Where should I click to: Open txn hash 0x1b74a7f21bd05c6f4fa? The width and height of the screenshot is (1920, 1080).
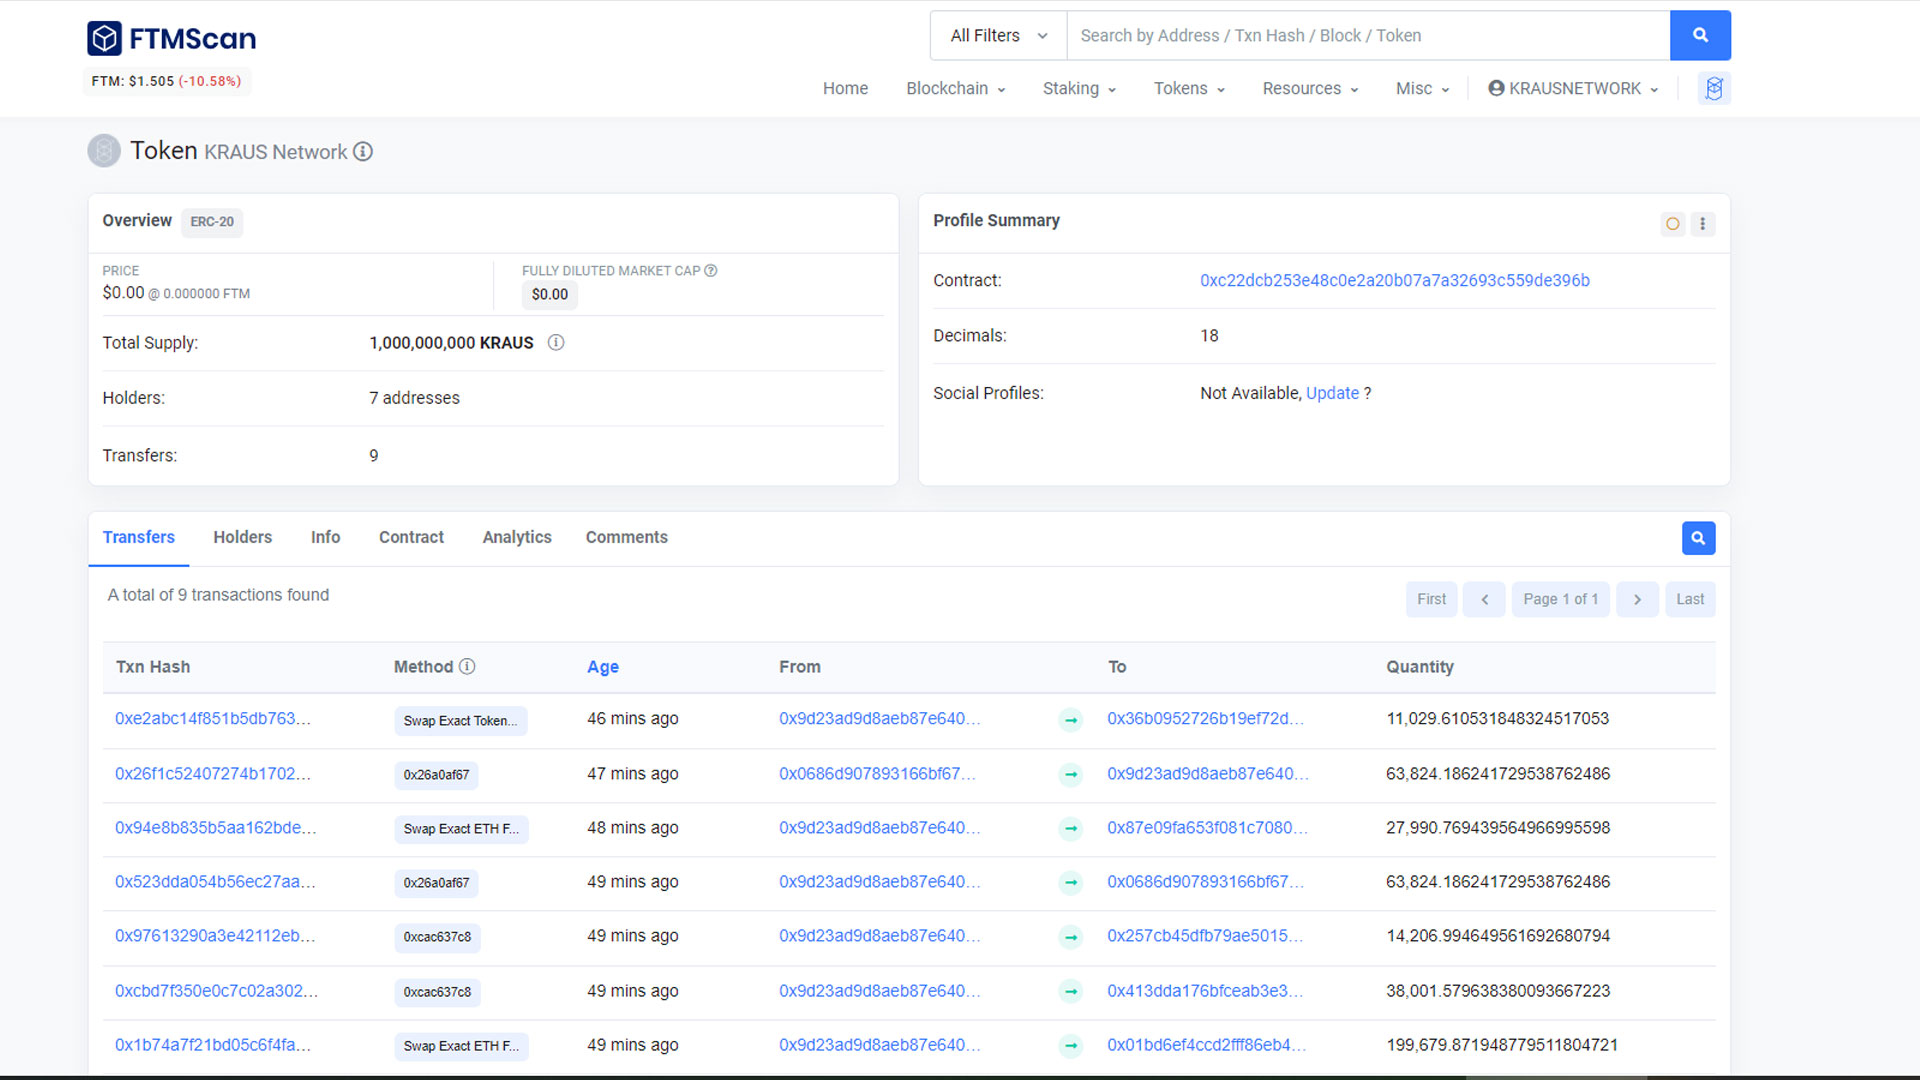point(213,1044)
